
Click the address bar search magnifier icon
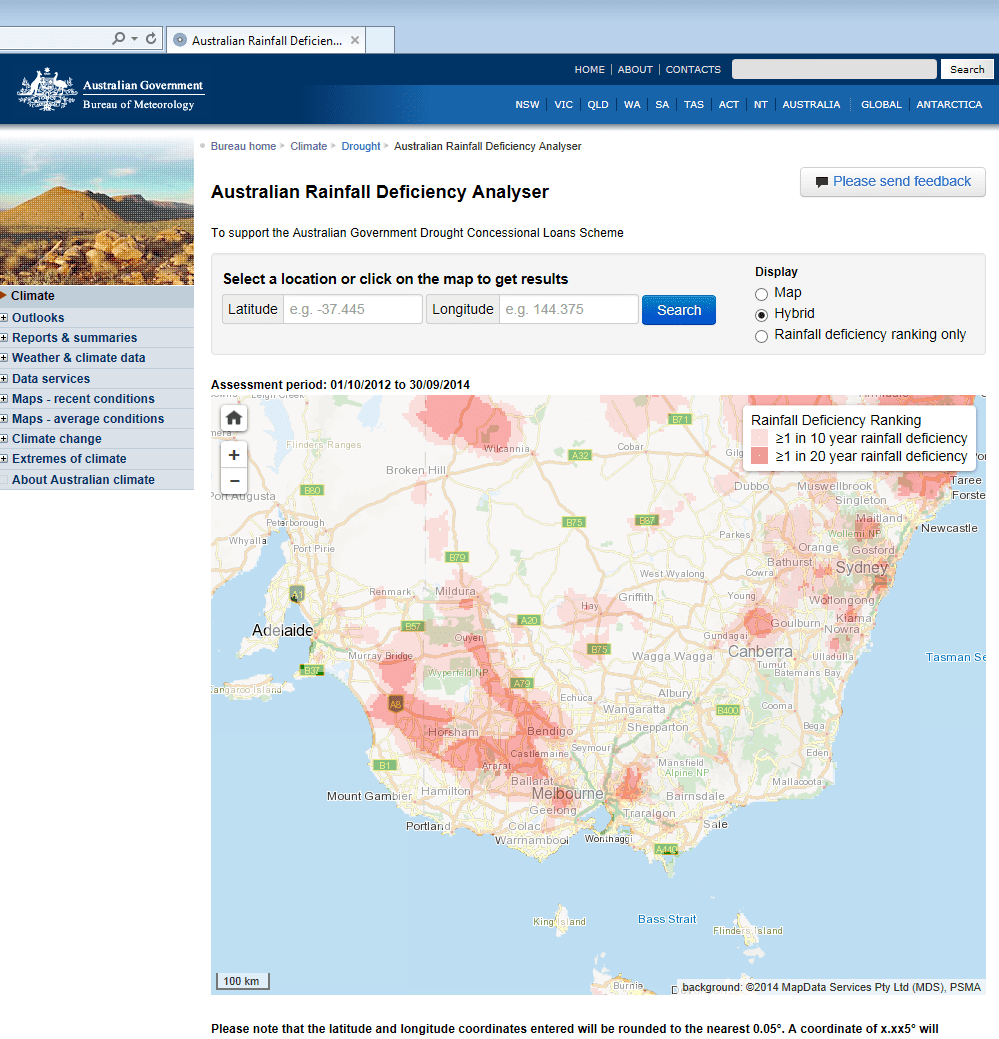[x=119, y=38]
